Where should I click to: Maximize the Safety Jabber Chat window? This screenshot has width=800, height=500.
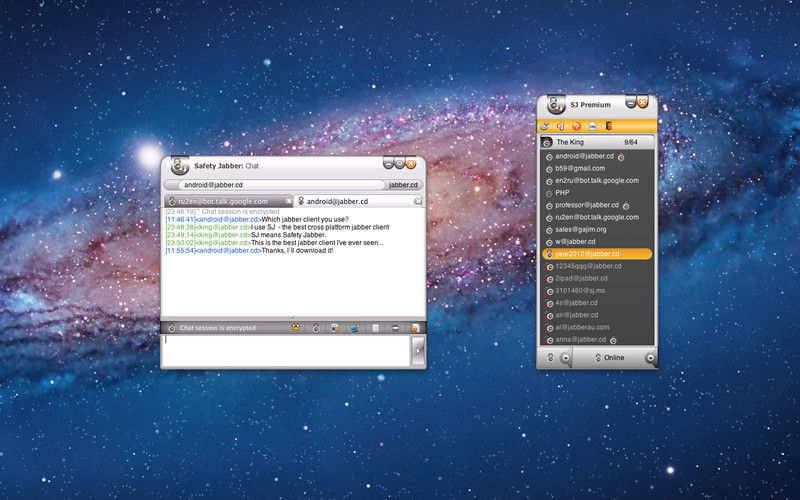(399, 163)
